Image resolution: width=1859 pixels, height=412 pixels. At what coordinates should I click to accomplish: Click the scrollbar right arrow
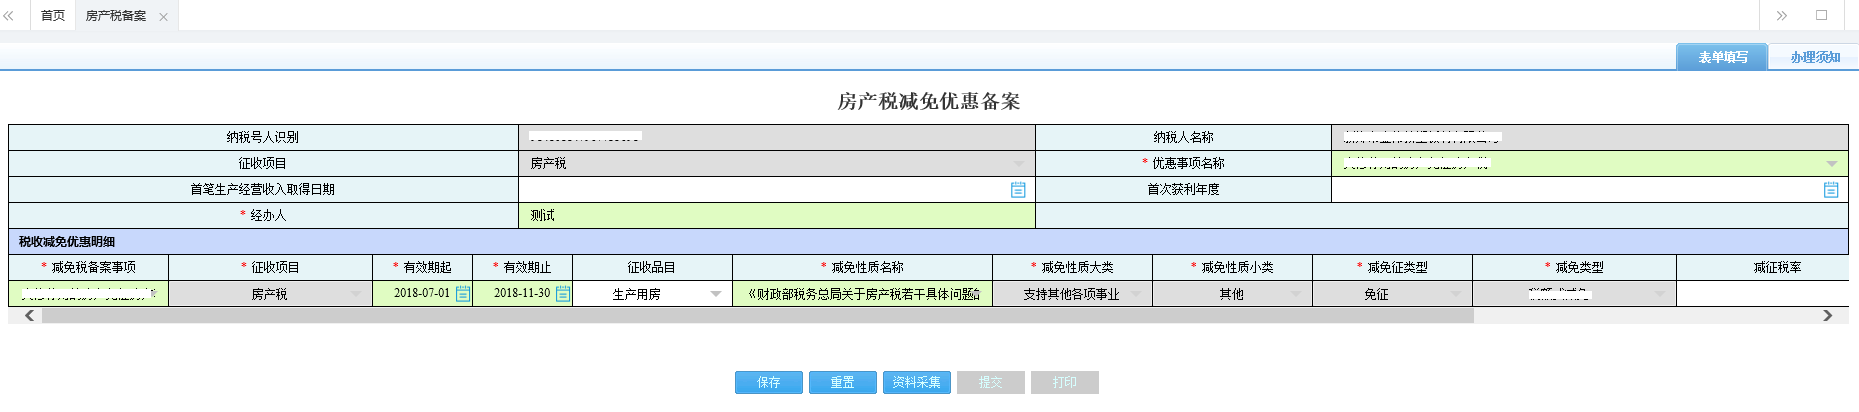[x=1828, y=315]
